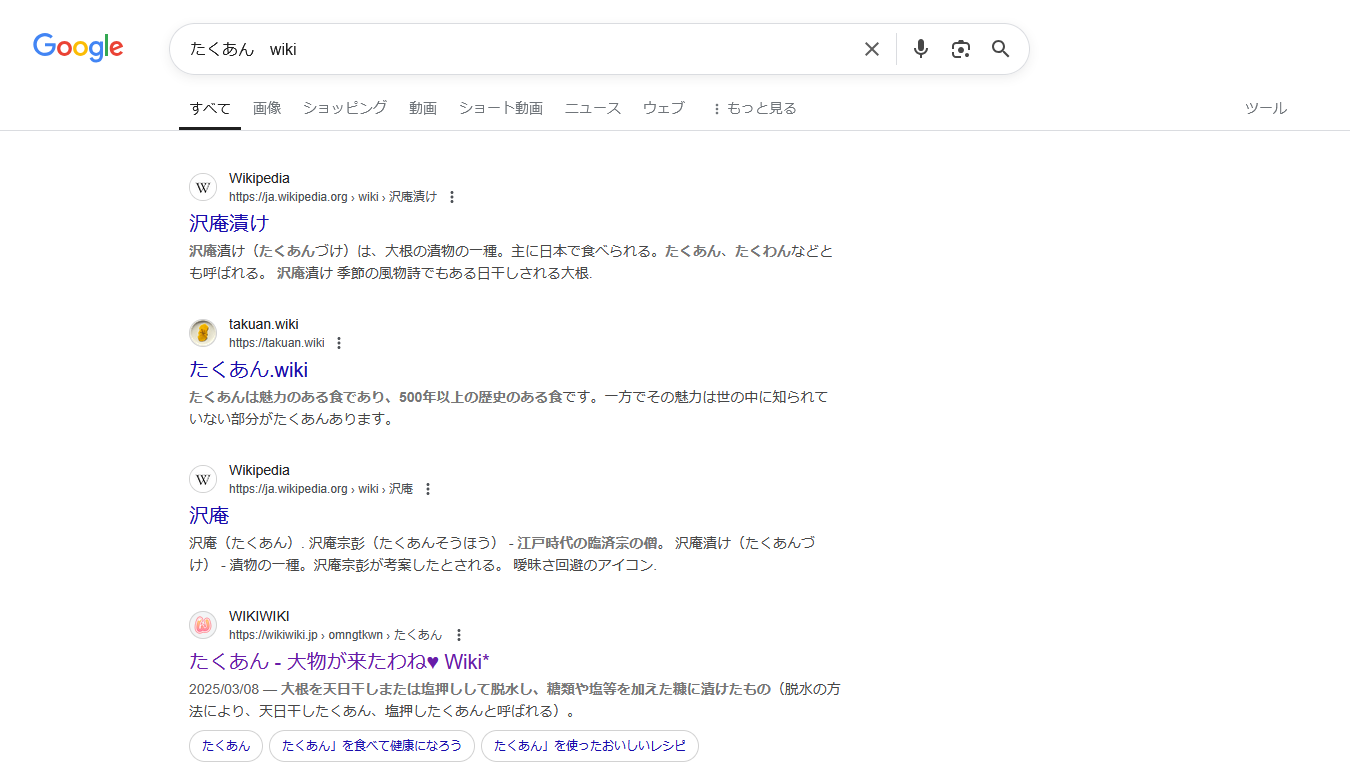Screen dimensions: 1350x783
Task: Click URL ja.wikipedia.org › wiki › 沢庵
Action: click(x=321, y=489)
